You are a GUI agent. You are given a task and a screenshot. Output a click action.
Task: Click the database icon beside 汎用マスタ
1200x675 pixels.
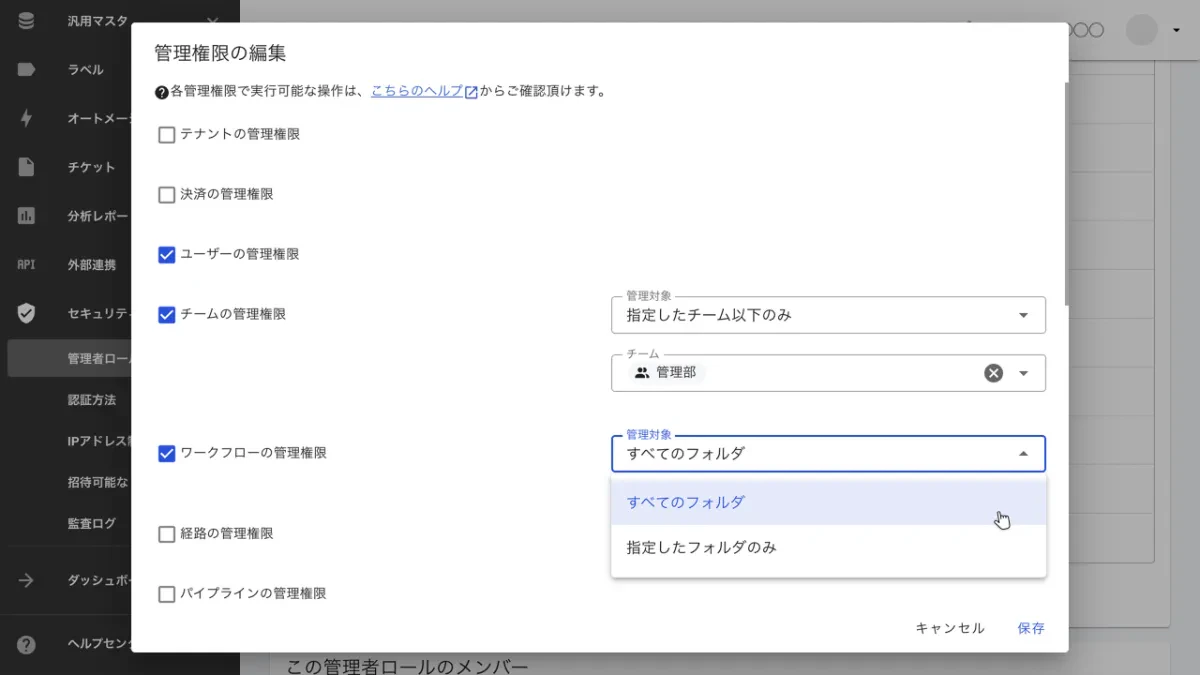[x=26, y=21]
